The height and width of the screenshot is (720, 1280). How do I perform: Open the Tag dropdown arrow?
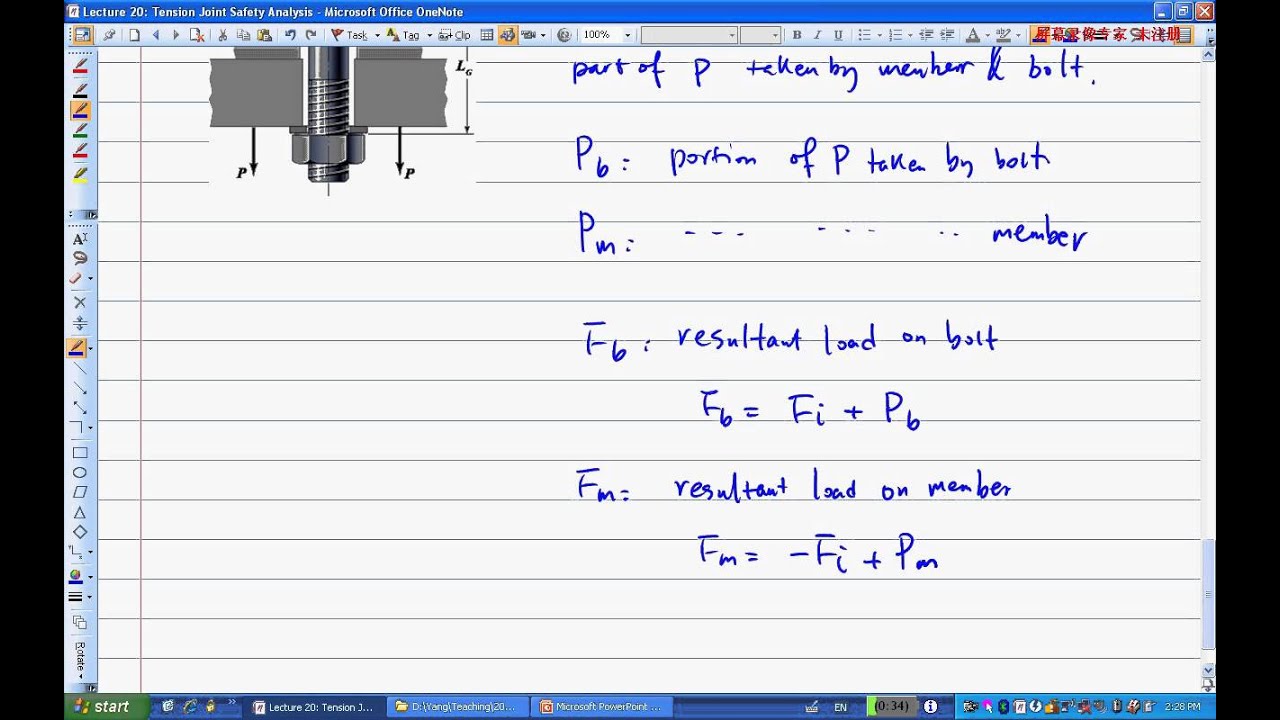pyautogui.click(x=429, y=35)
